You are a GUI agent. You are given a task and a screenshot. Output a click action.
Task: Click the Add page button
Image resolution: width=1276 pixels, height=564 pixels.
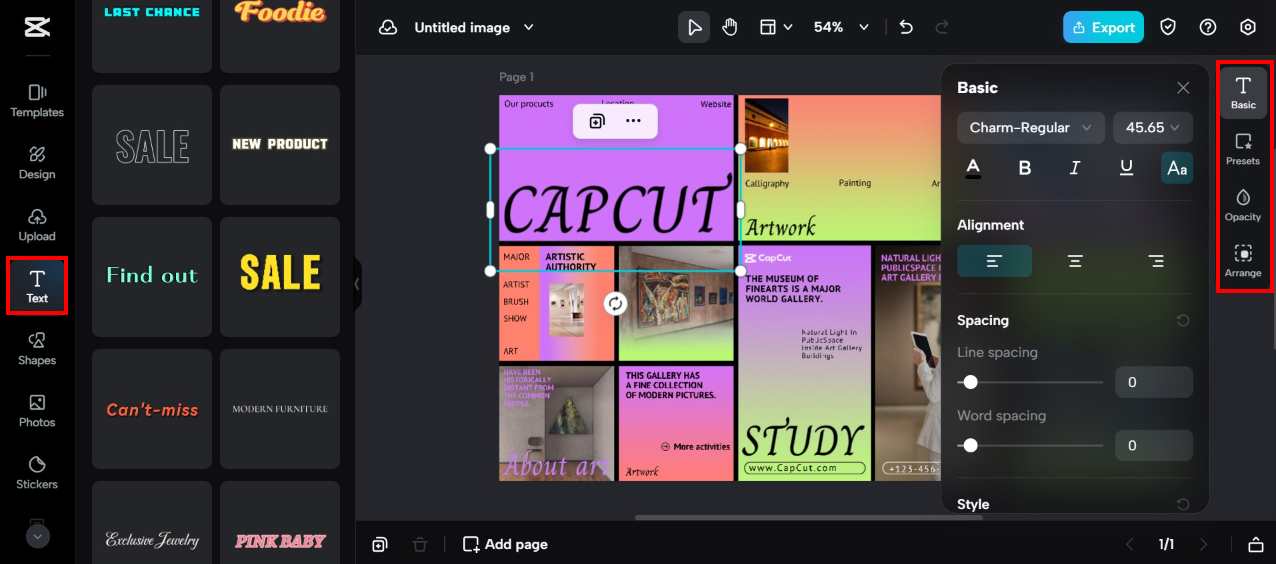(505, 544)
